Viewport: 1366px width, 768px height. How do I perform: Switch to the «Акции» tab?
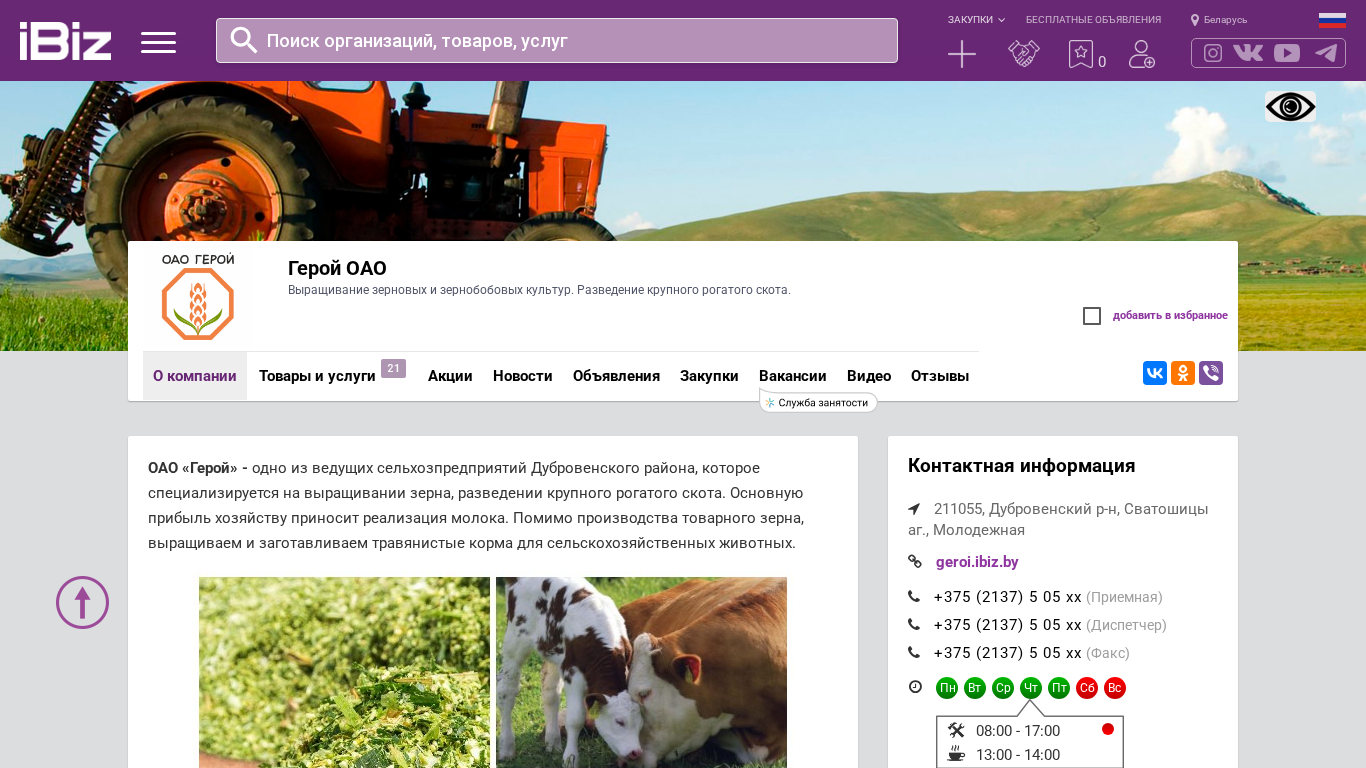(450, 376)
